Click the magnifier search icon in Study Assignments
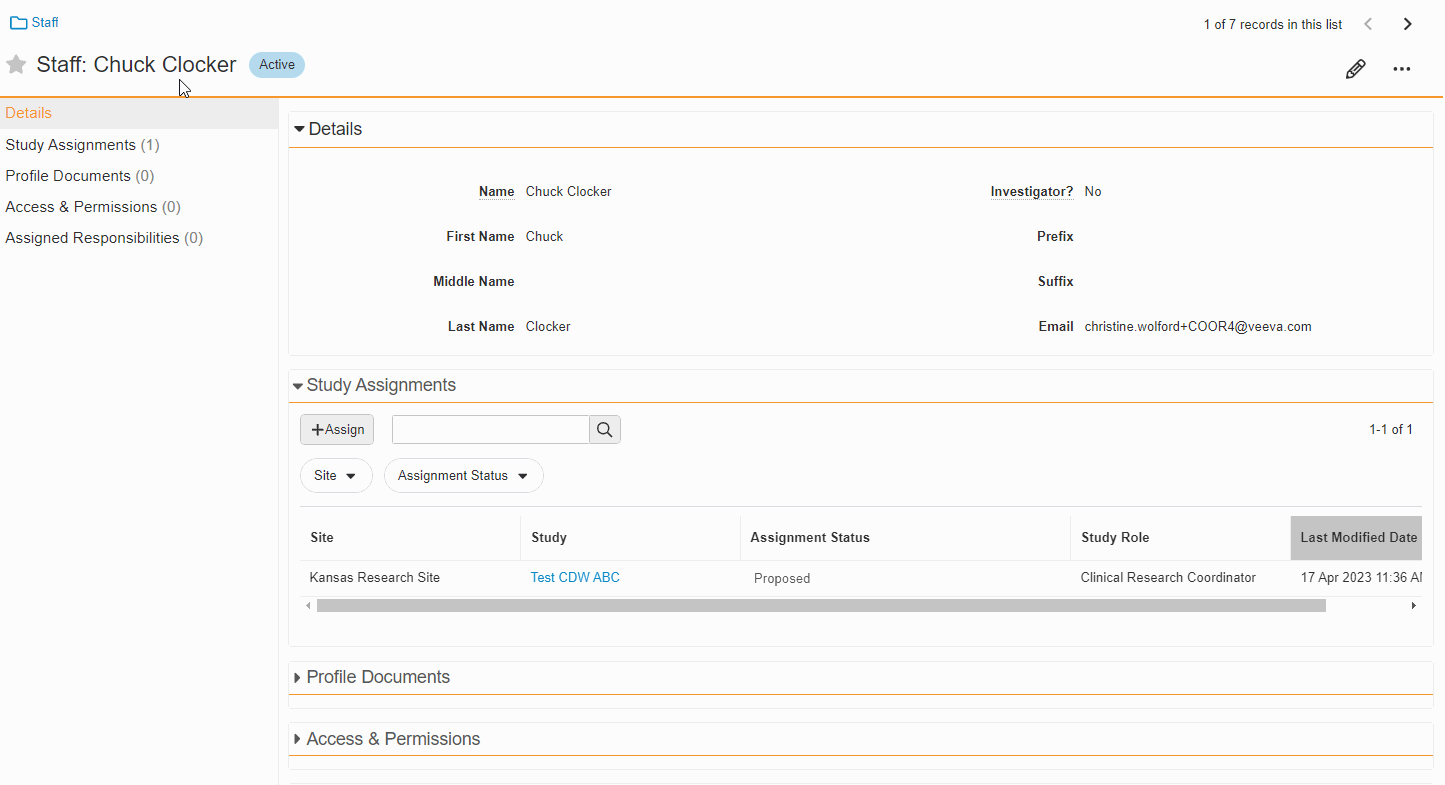1445x785 pixels. [605, 430]
